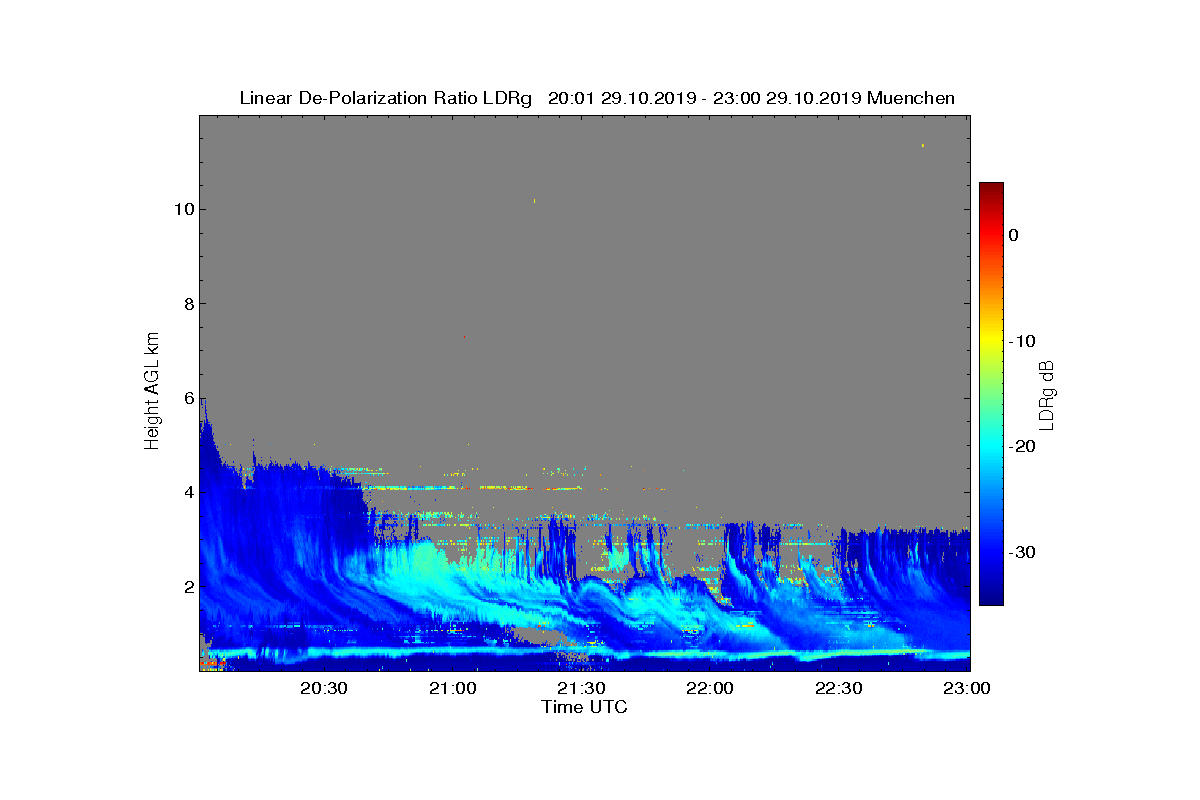Click the plot title 'Linear De-Polarization Ratio LDRg'
Image resolution: width=1200 pixels, height=800 pixels.
coord(385,98)
